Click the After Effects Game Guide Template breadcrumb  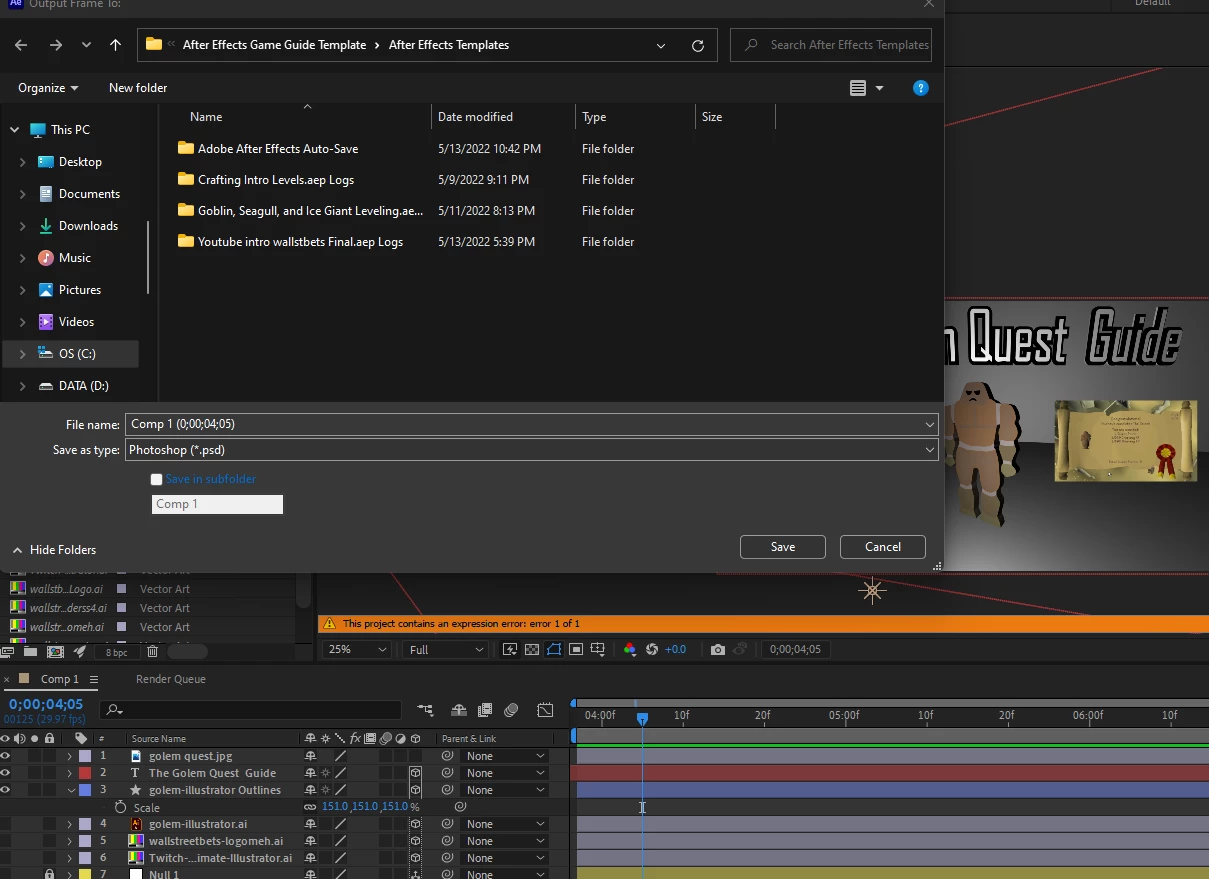(x=274, y=45)
